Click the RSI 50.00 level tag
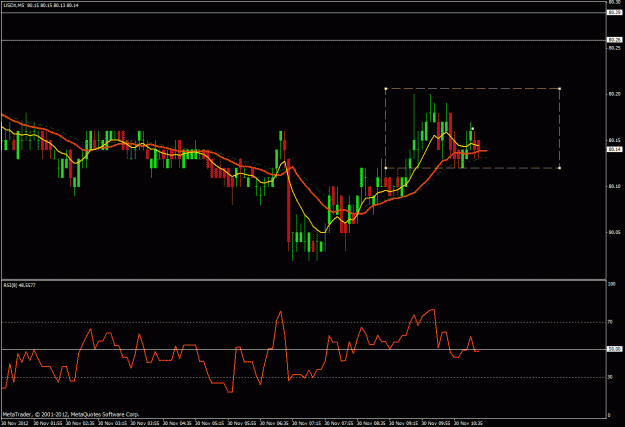Image resolution: width=625 pixels, height=427 pixels. tap(614, 349)
